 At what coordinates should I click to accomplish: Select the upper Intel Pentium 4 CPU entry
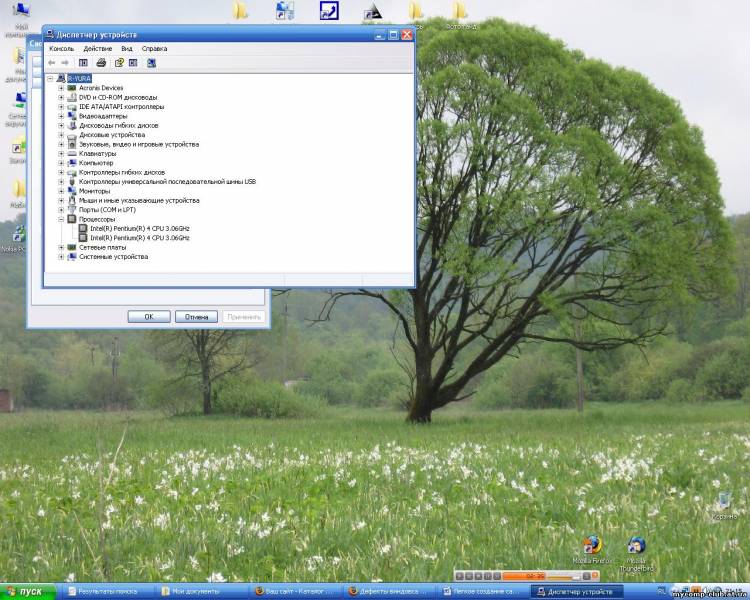(x=140, y=229)
